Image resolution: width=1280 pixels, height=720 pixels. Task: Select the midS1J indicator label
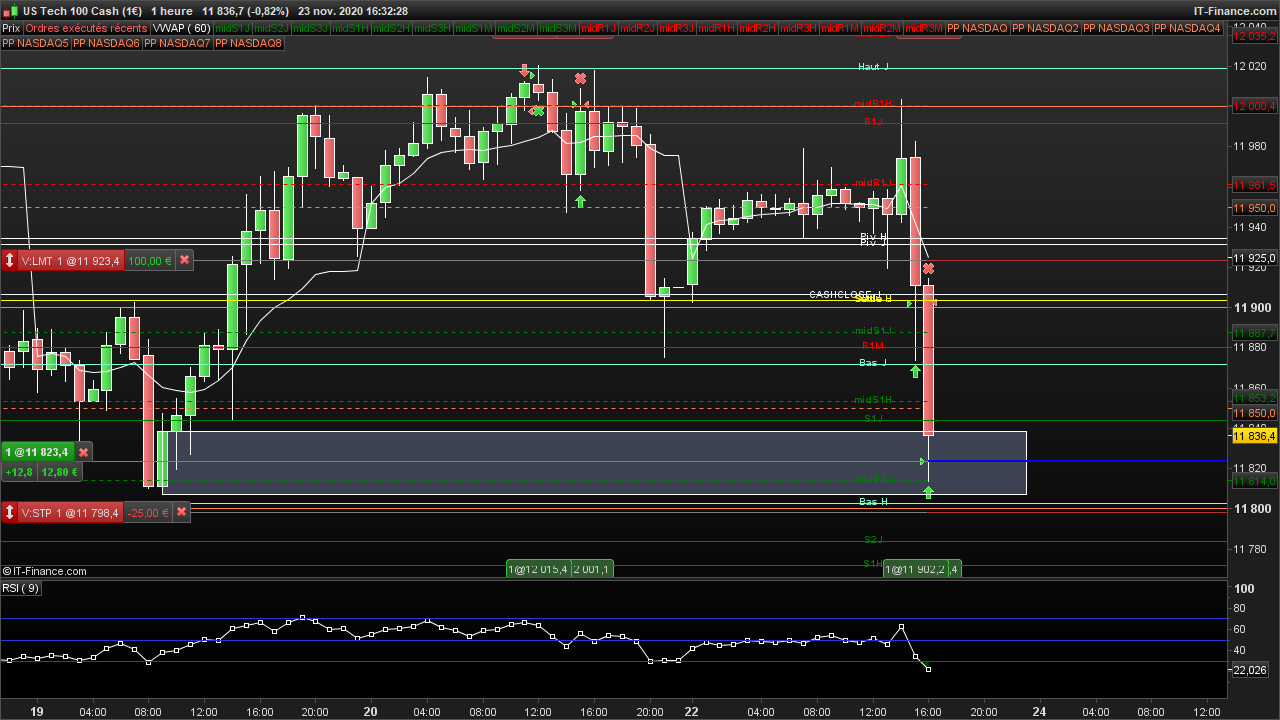(233, 28)
